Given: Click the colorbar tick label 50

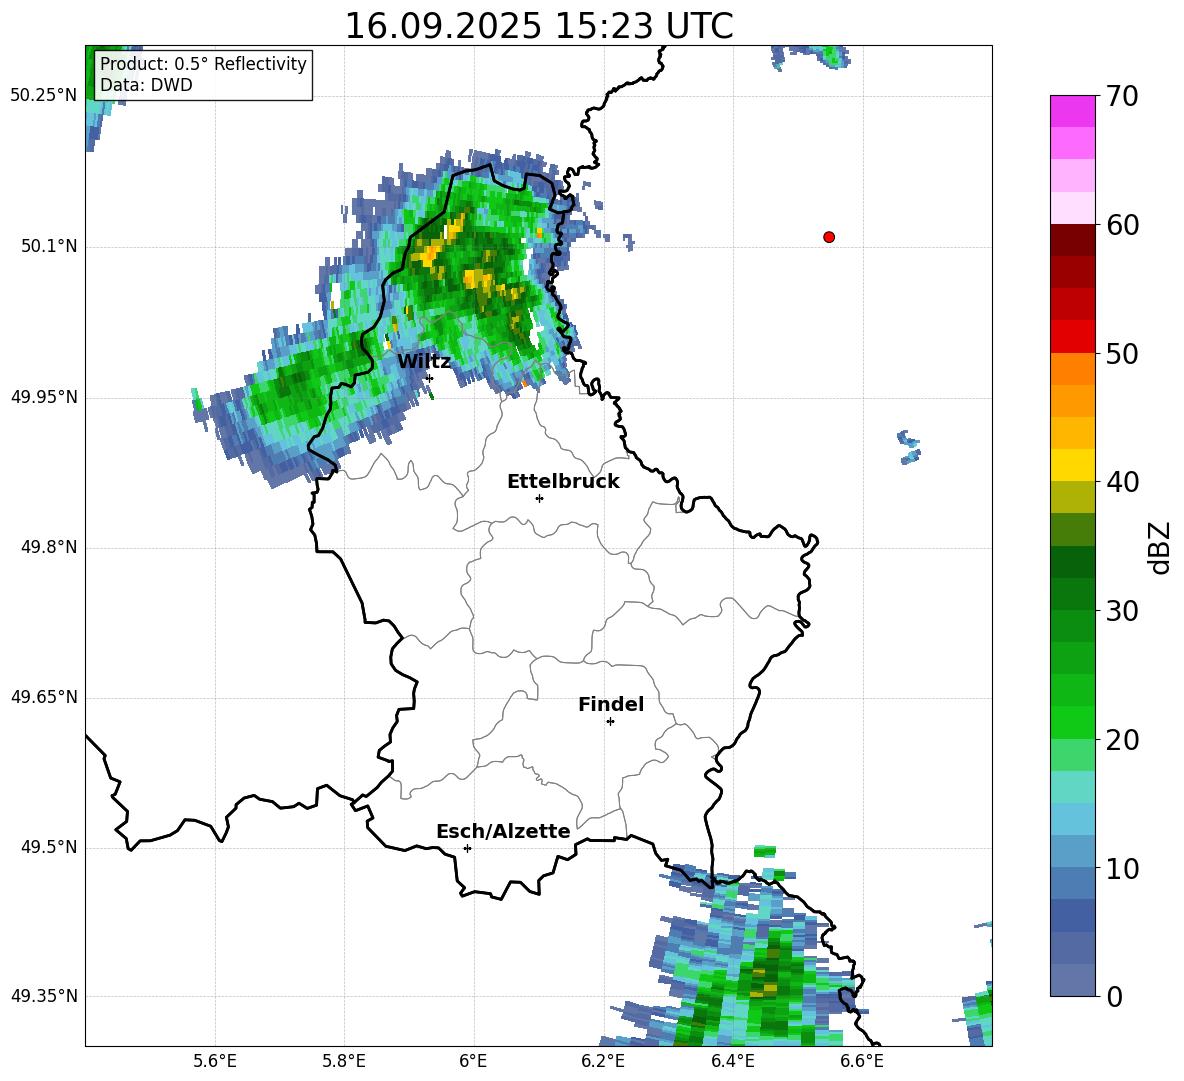Looking at the screenshot, I should [1121, 354].
